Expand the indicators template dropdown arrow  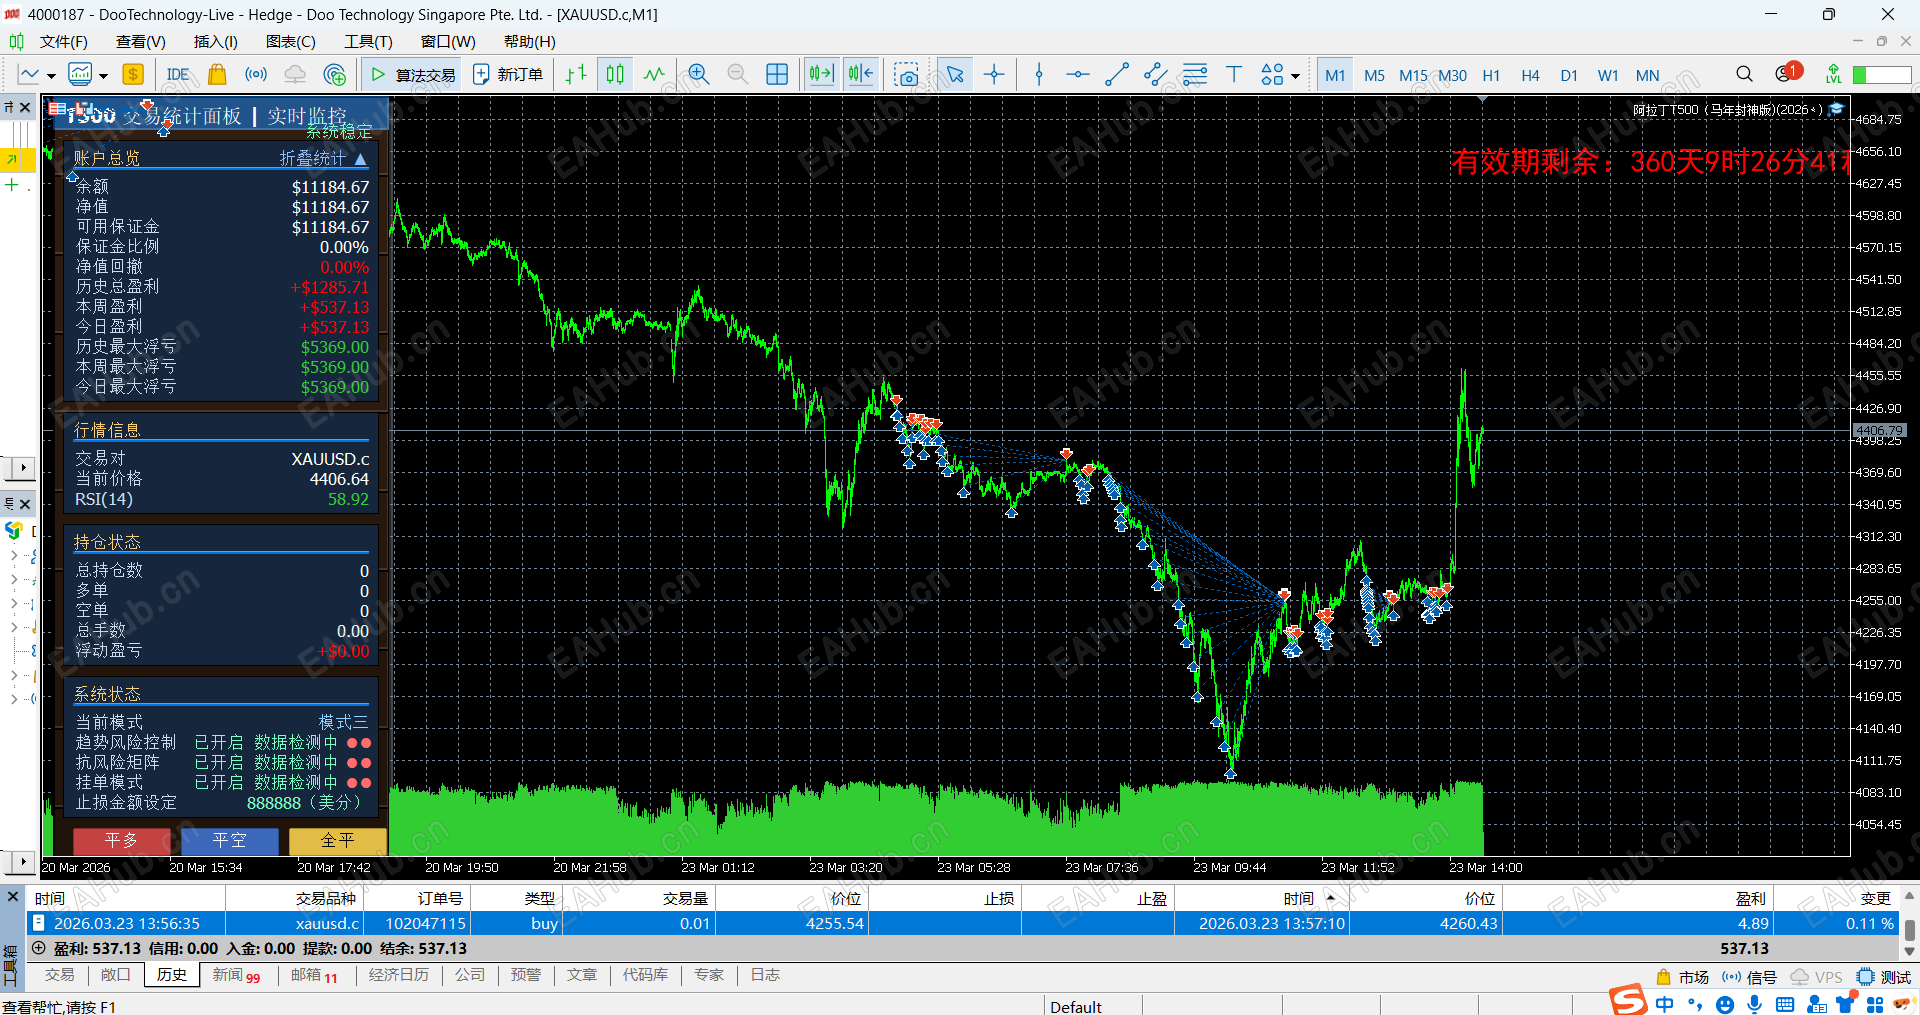click(x=103, y=76)
